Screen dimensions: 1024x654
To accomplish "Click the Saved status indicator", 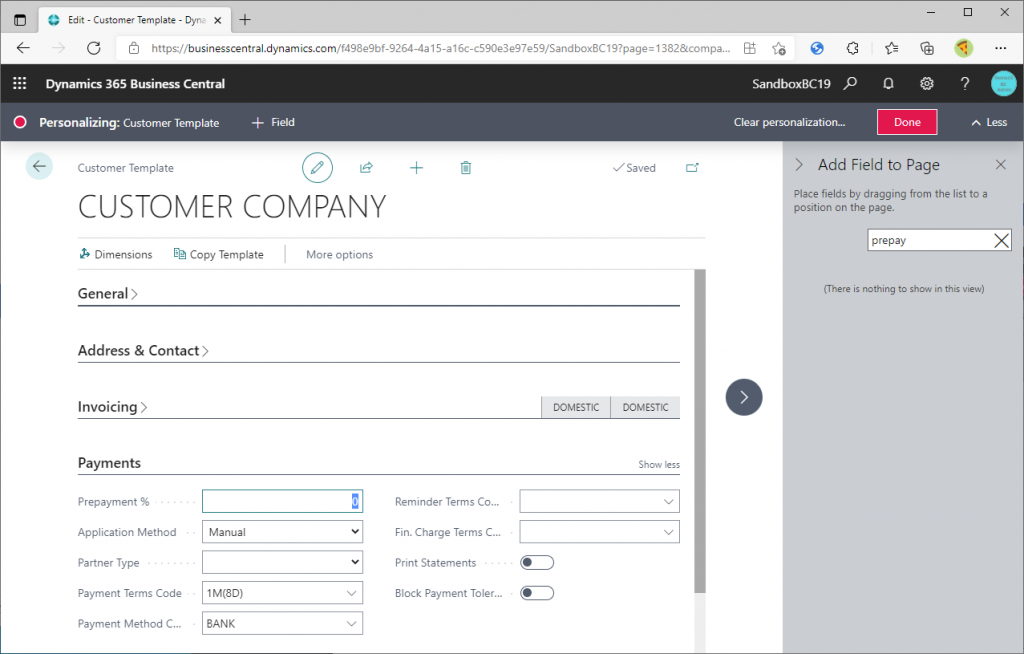I will [634, 168].
